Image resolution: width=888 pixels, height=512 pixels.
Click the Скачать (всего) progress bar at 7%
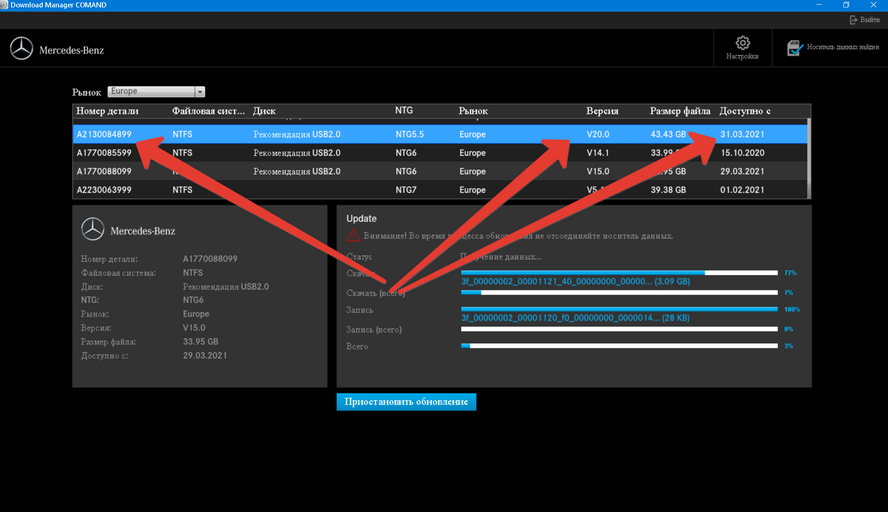619,293
